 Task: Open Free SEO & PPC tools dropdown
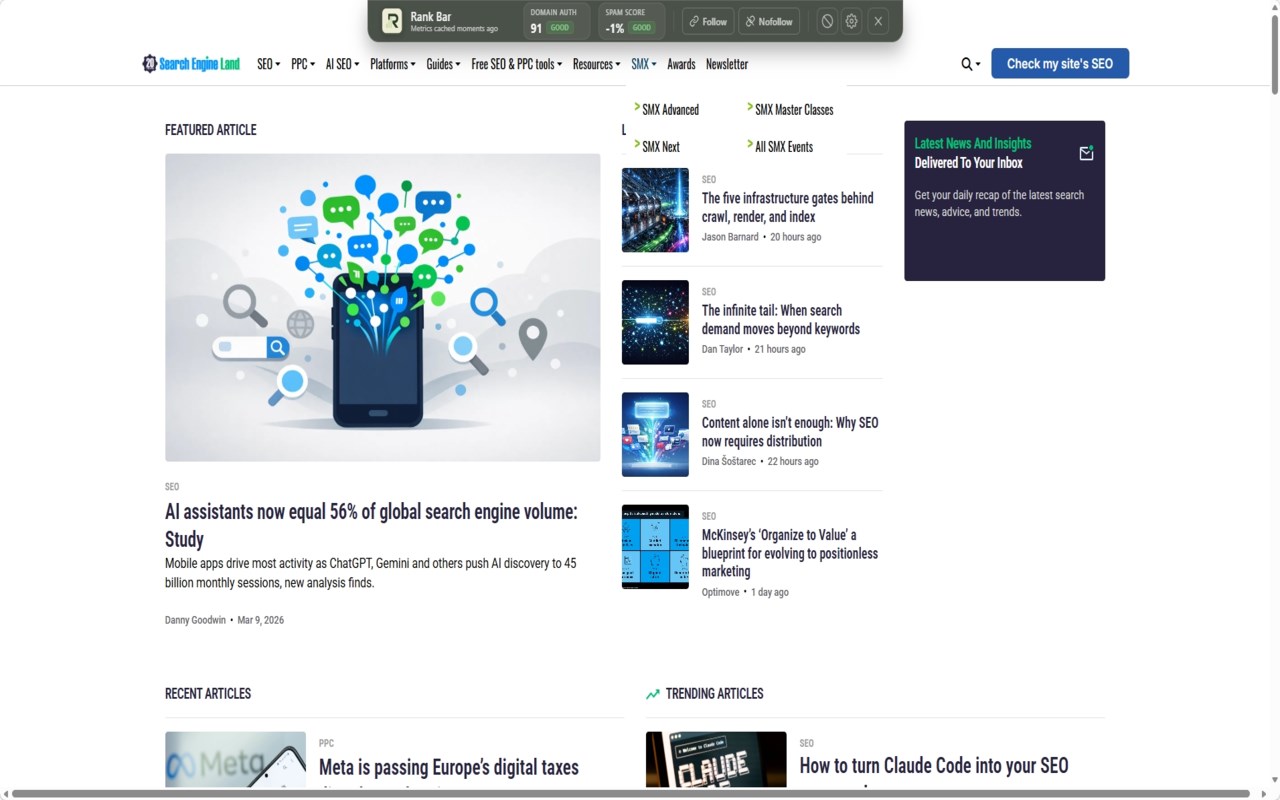click(517, 64)
